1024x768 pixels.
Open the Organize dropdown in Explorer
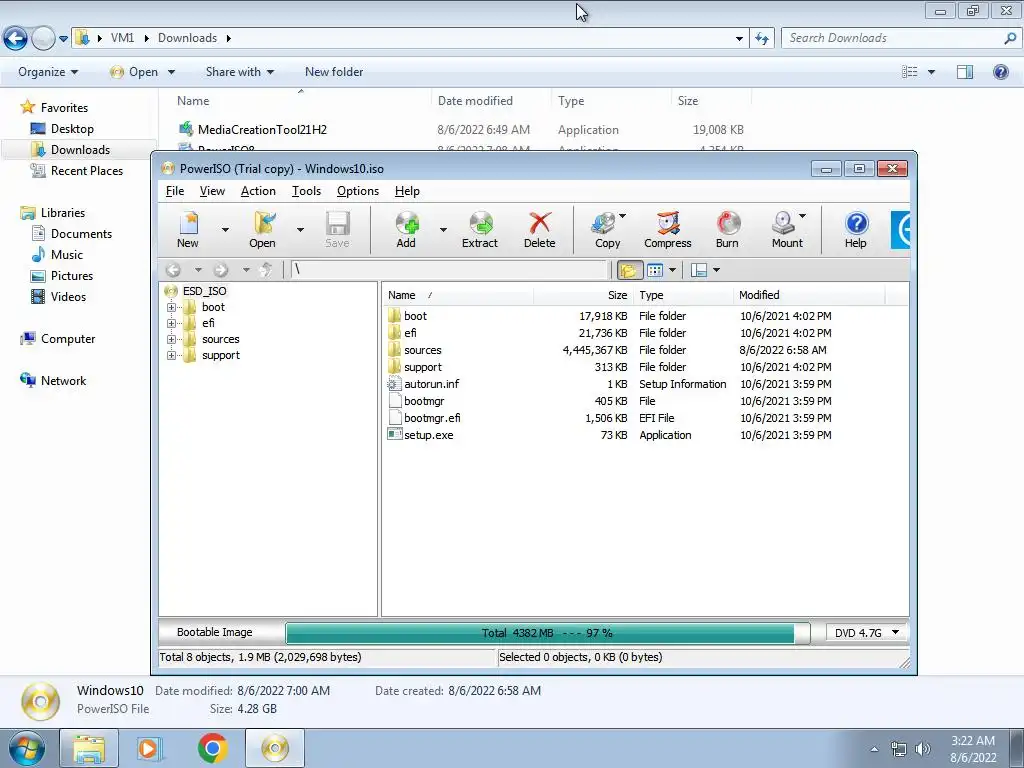click(x=48, y=72)
